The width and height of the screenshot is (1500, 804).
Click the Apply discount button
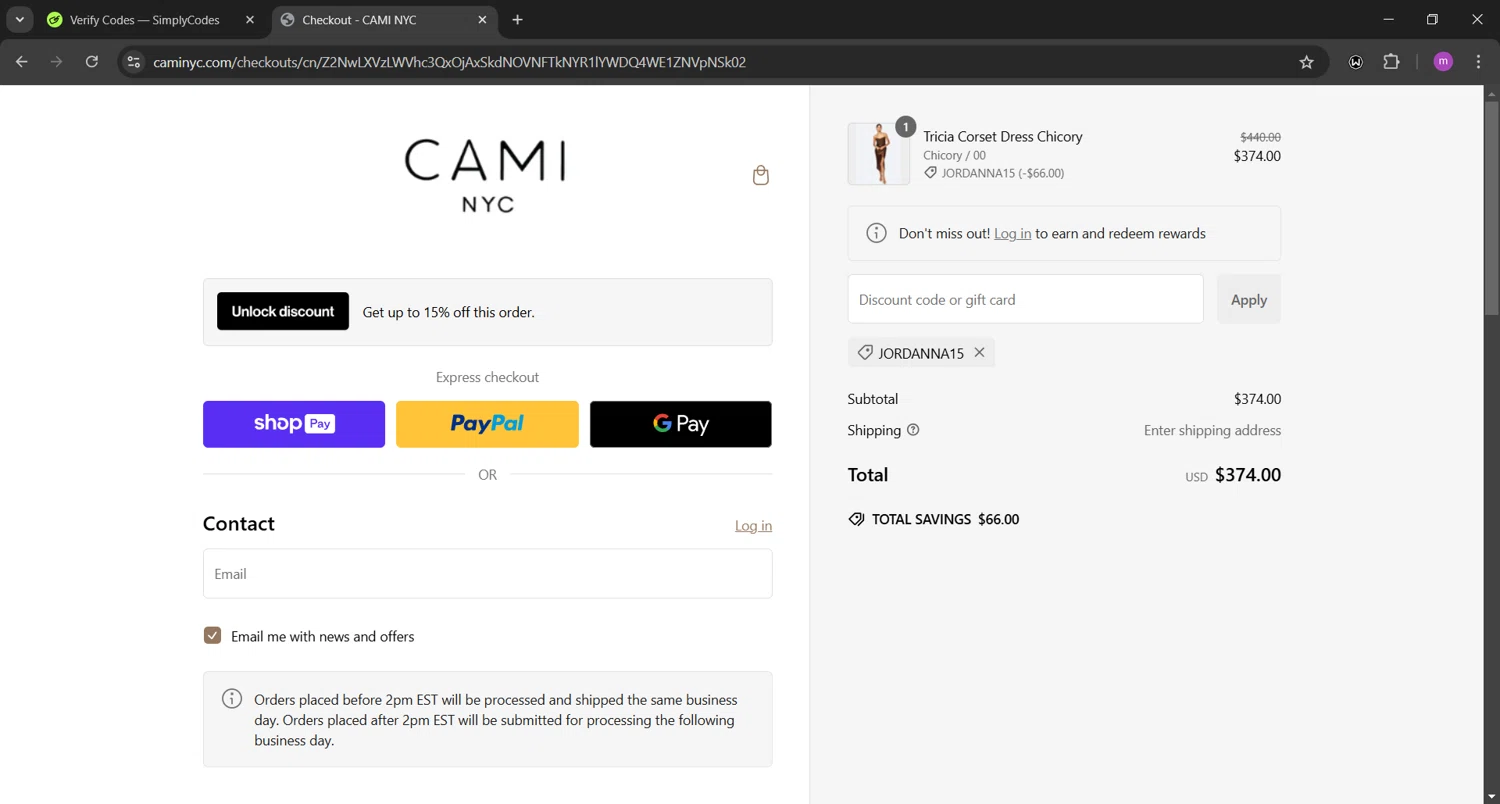click(1249, 299)
